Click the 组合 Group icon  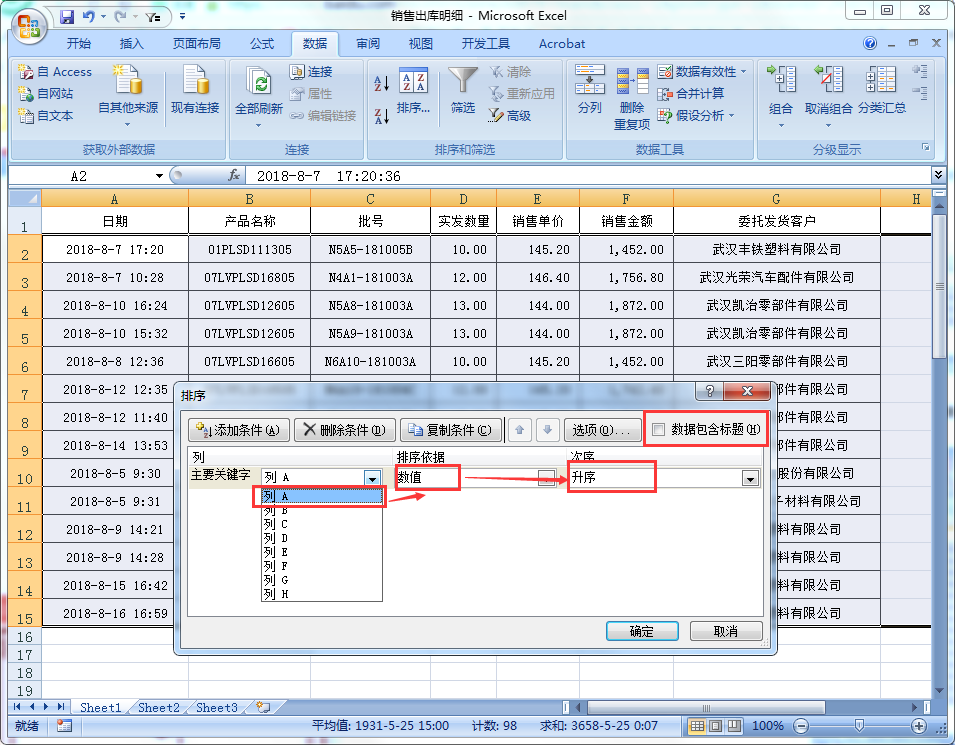point(781,90)
